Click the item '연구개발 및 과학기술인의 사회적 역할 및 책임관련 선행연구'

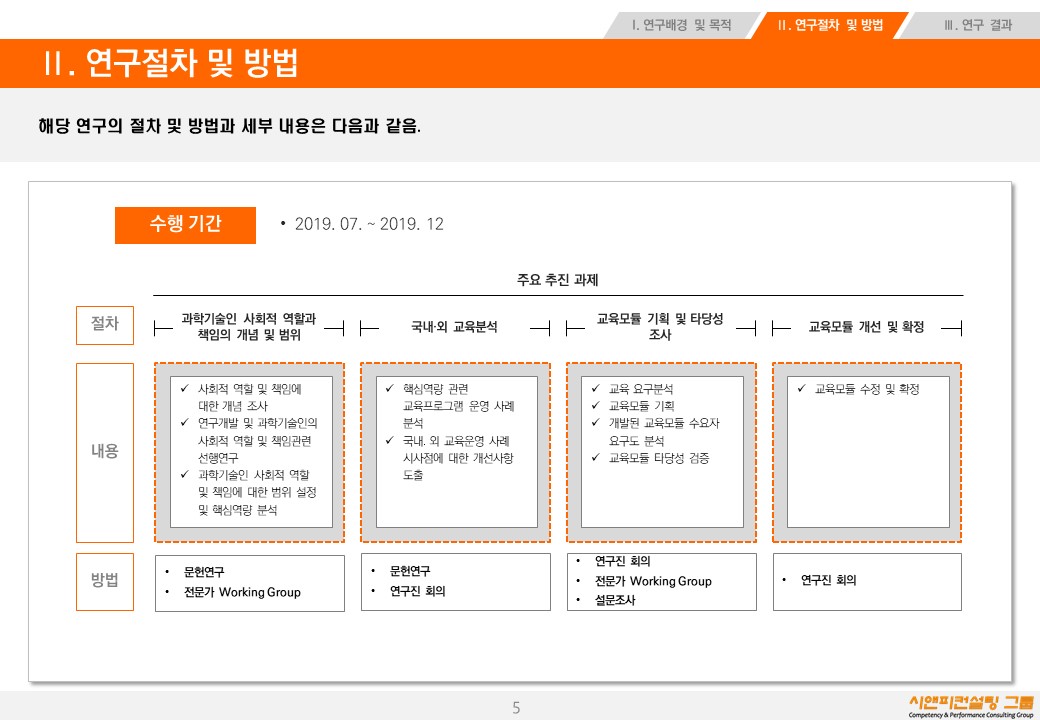[257, 440]
